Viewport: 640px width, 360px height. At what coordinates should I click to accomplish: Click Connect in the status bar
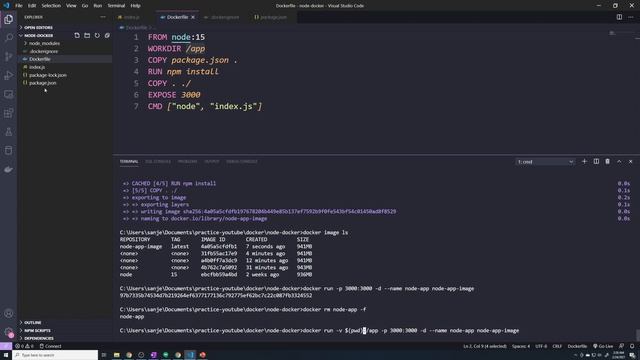[50, 346]
